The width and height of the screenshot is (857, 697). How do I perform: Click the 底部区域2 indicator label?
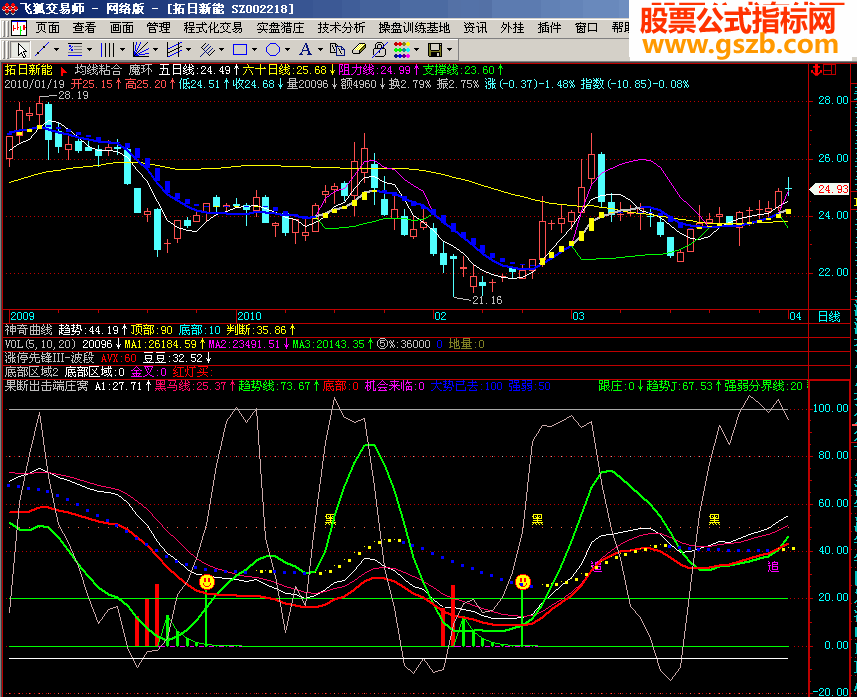point(31,372)
